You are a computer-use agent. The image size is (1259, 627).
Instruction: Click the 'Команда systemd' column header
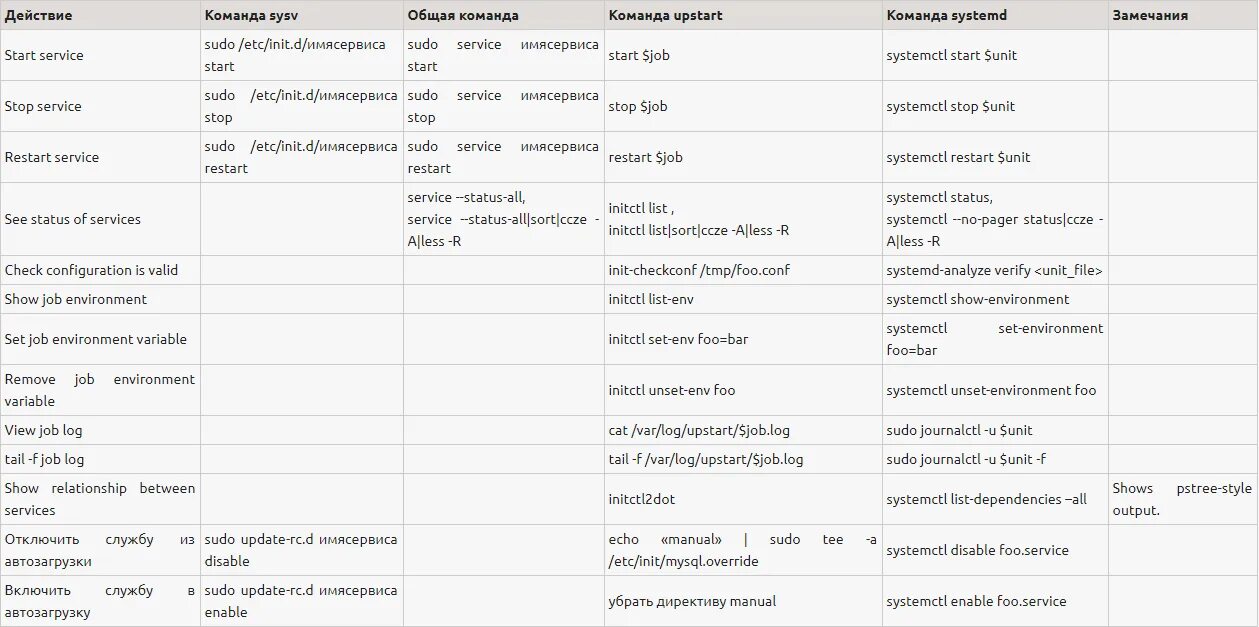(946, 16)
